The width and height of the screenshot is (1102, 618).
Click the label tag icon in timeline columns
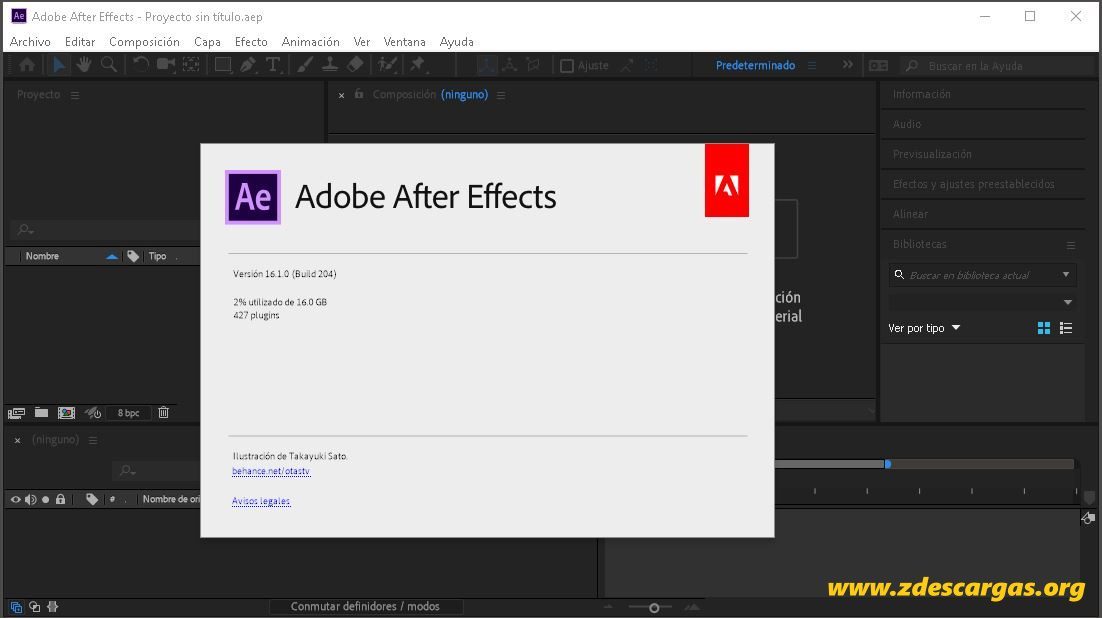(91, 499)
